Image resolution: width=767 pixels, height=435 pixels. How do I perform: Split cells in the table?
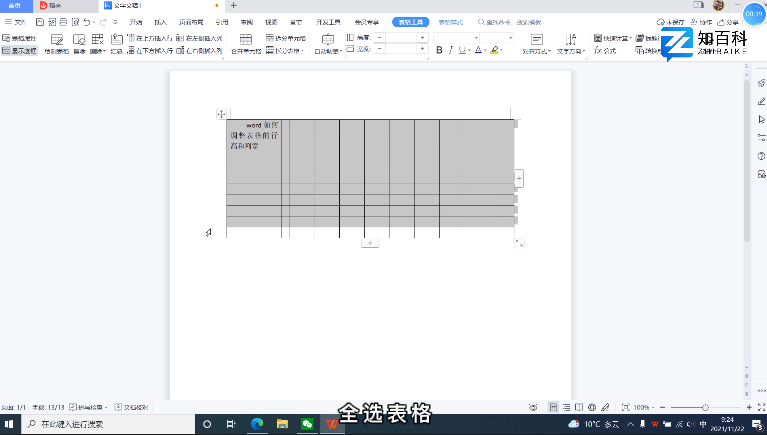click(286, 38)
